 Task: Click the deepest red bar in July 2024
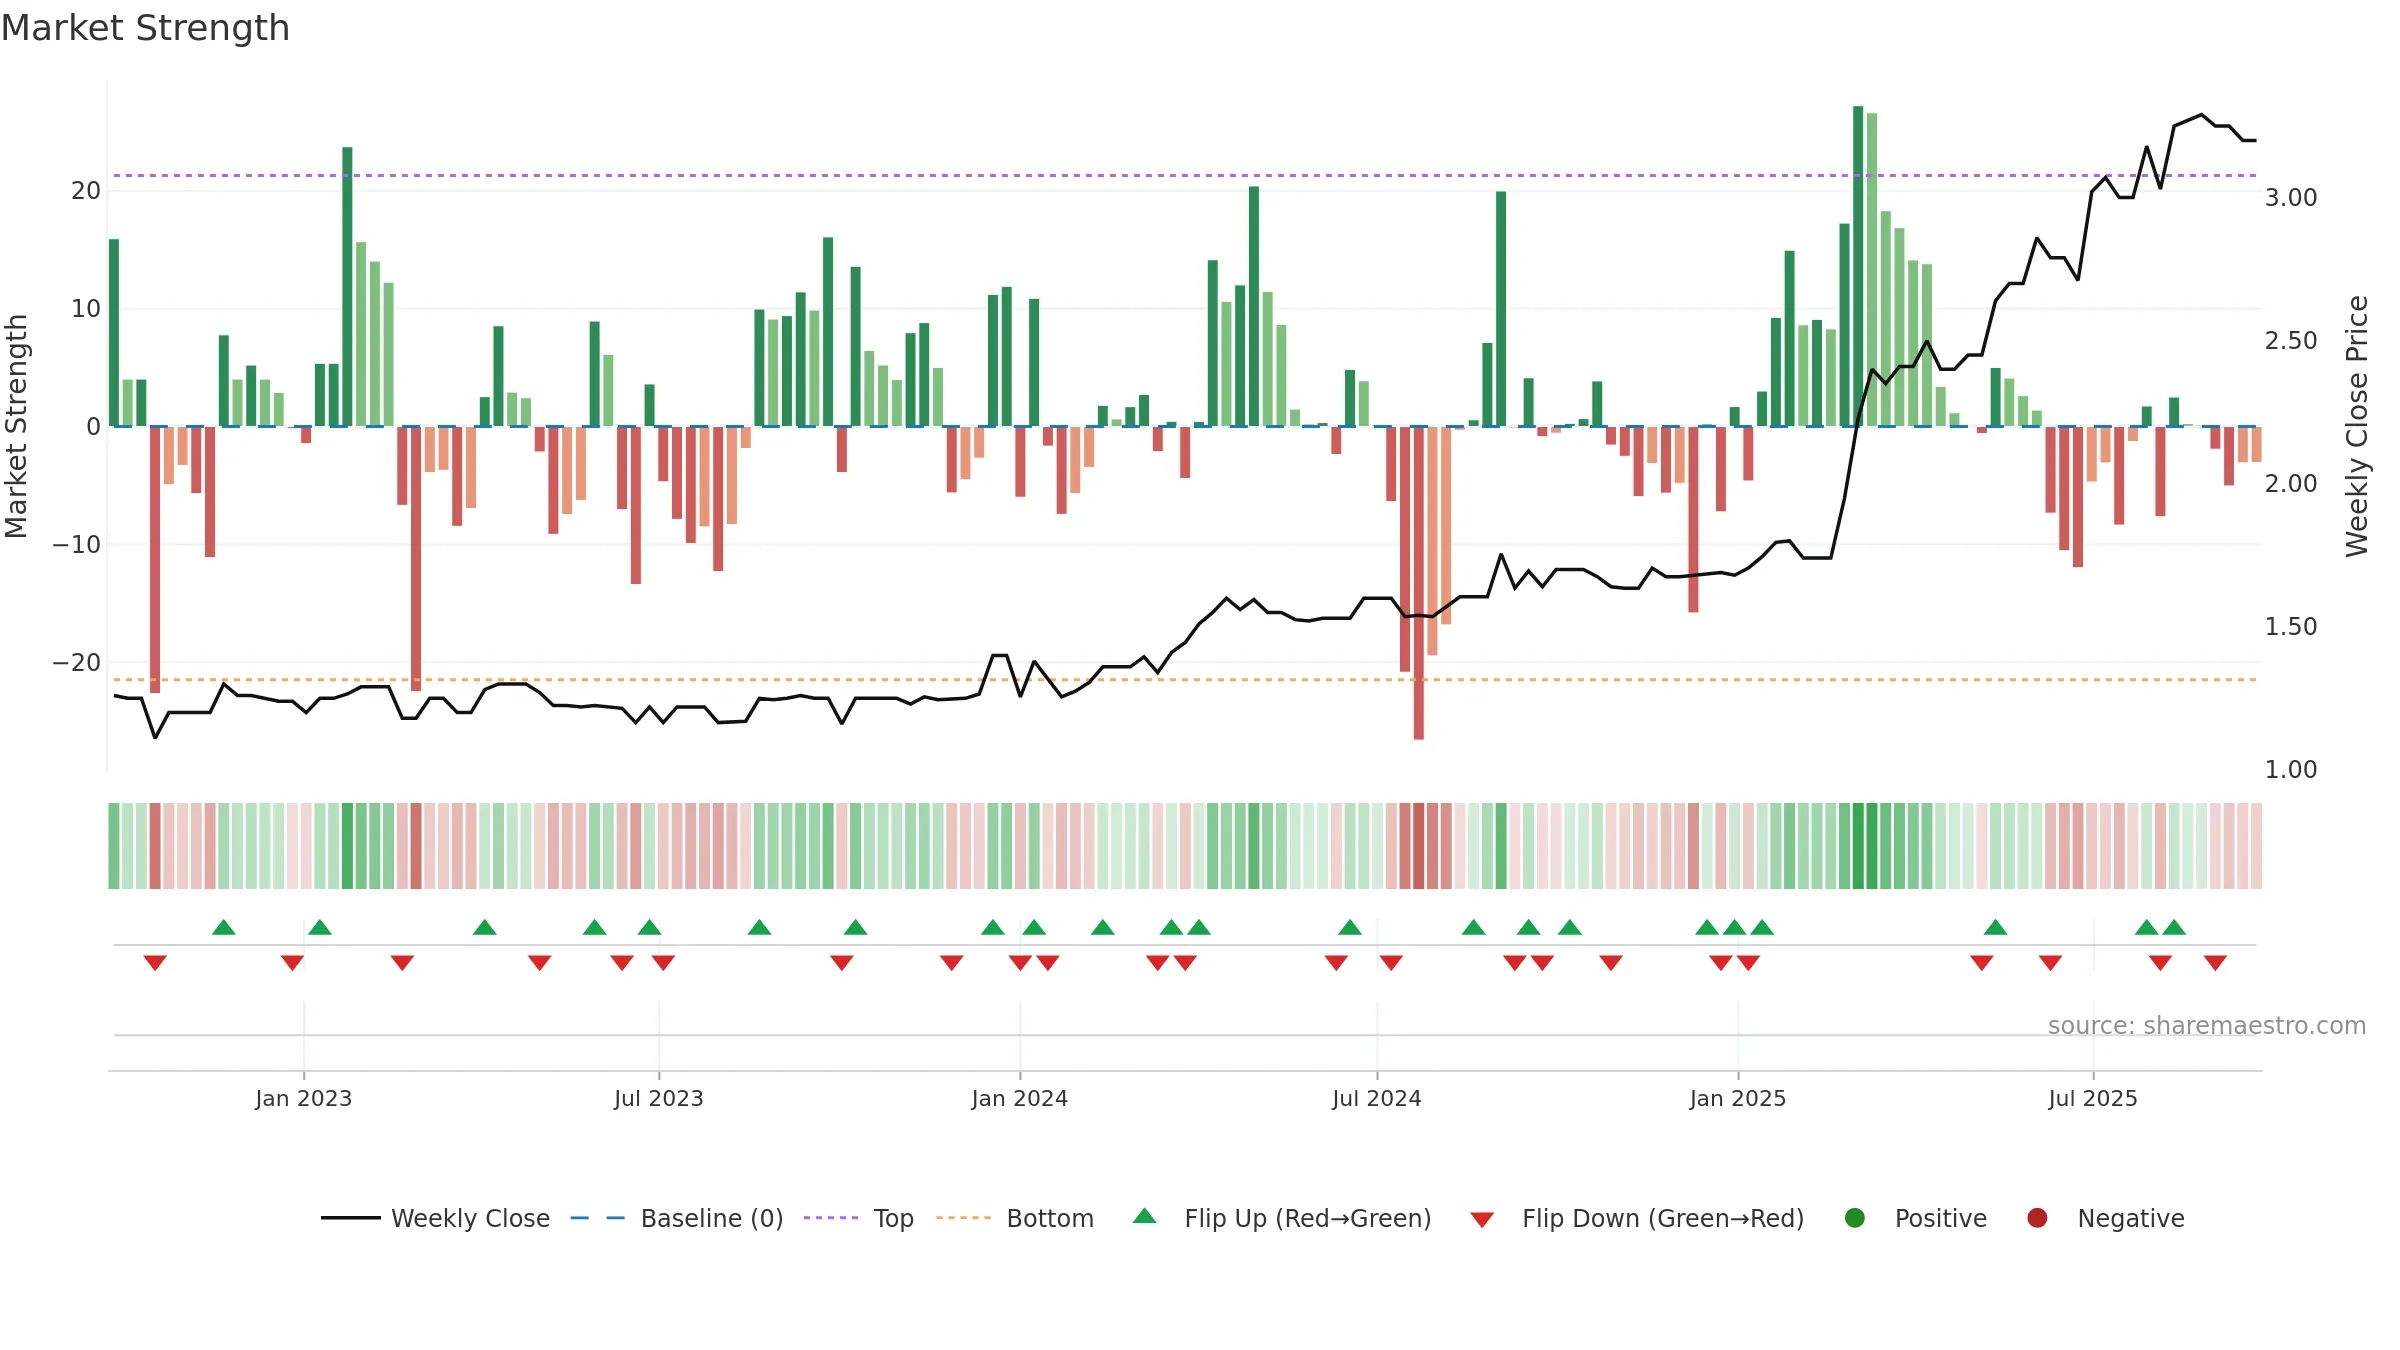point(1419,583)
